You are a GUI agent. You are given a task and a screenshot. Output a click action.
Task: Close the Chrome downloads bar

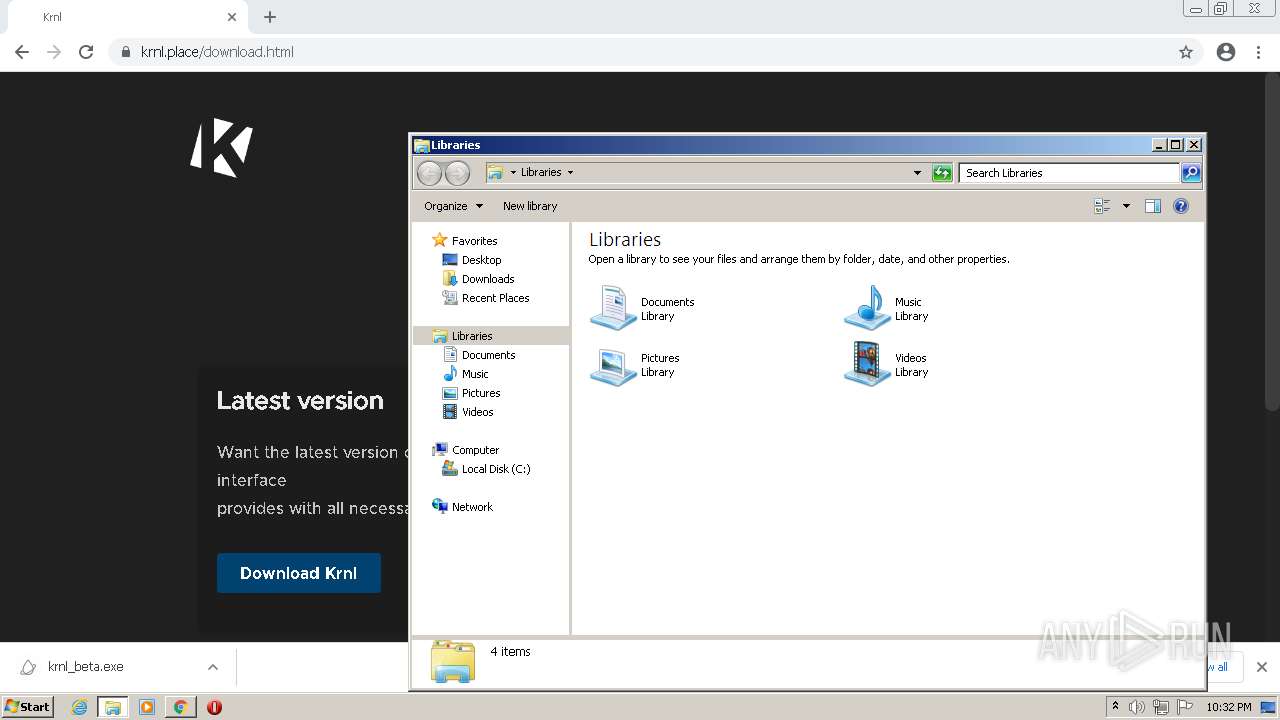coord(1262,667)
